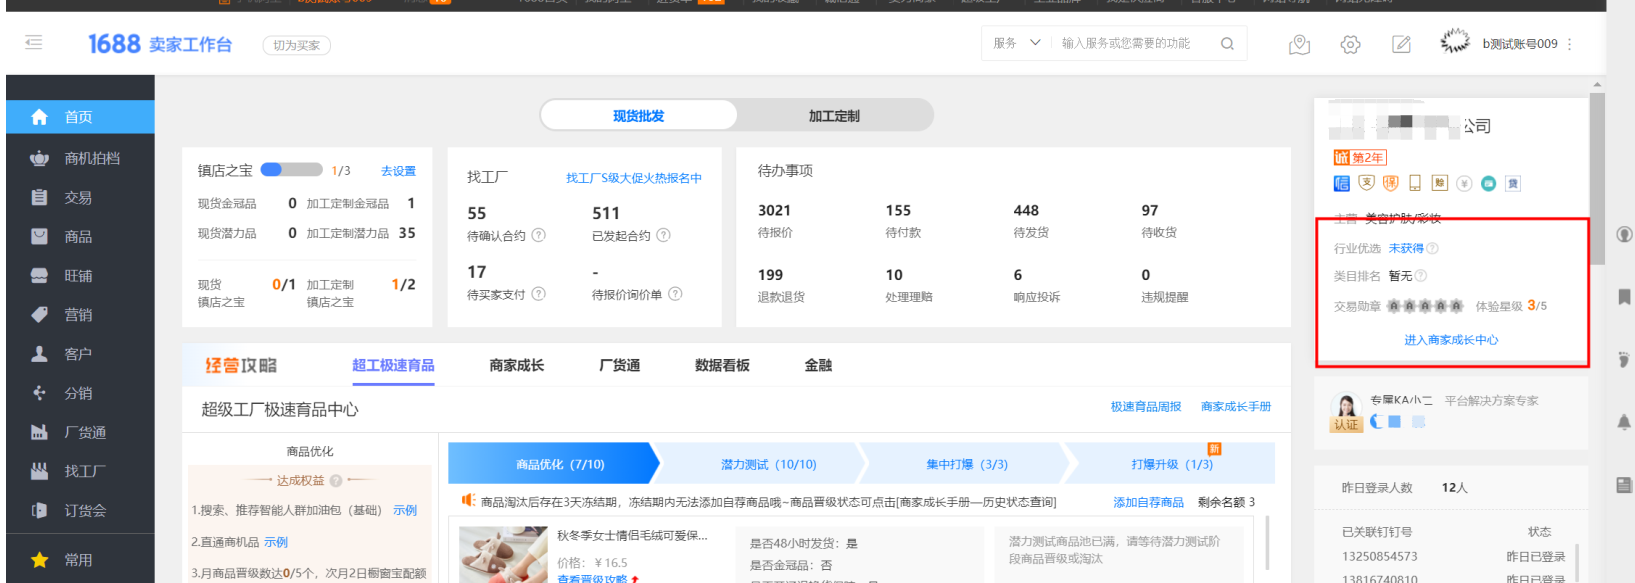Open the 金融 tab
This screenshot has width=1635, height=583.
coord(818,366)
